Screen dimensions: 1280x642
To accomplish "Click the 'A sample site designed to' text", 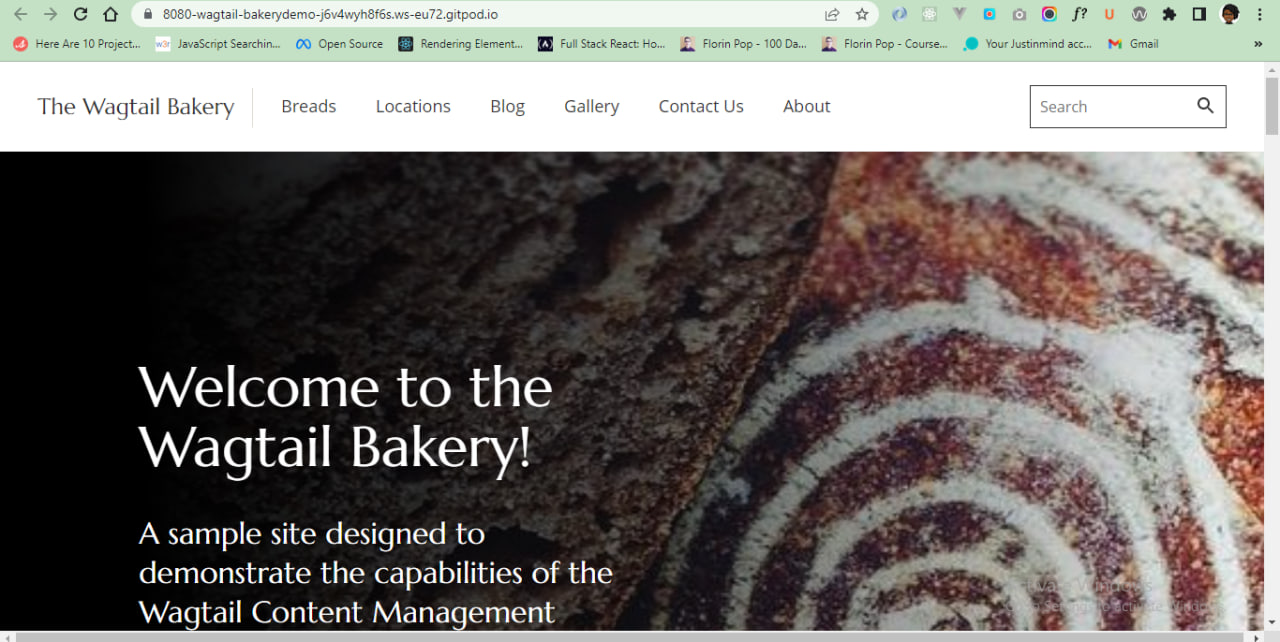I will (x=312, y=534).
